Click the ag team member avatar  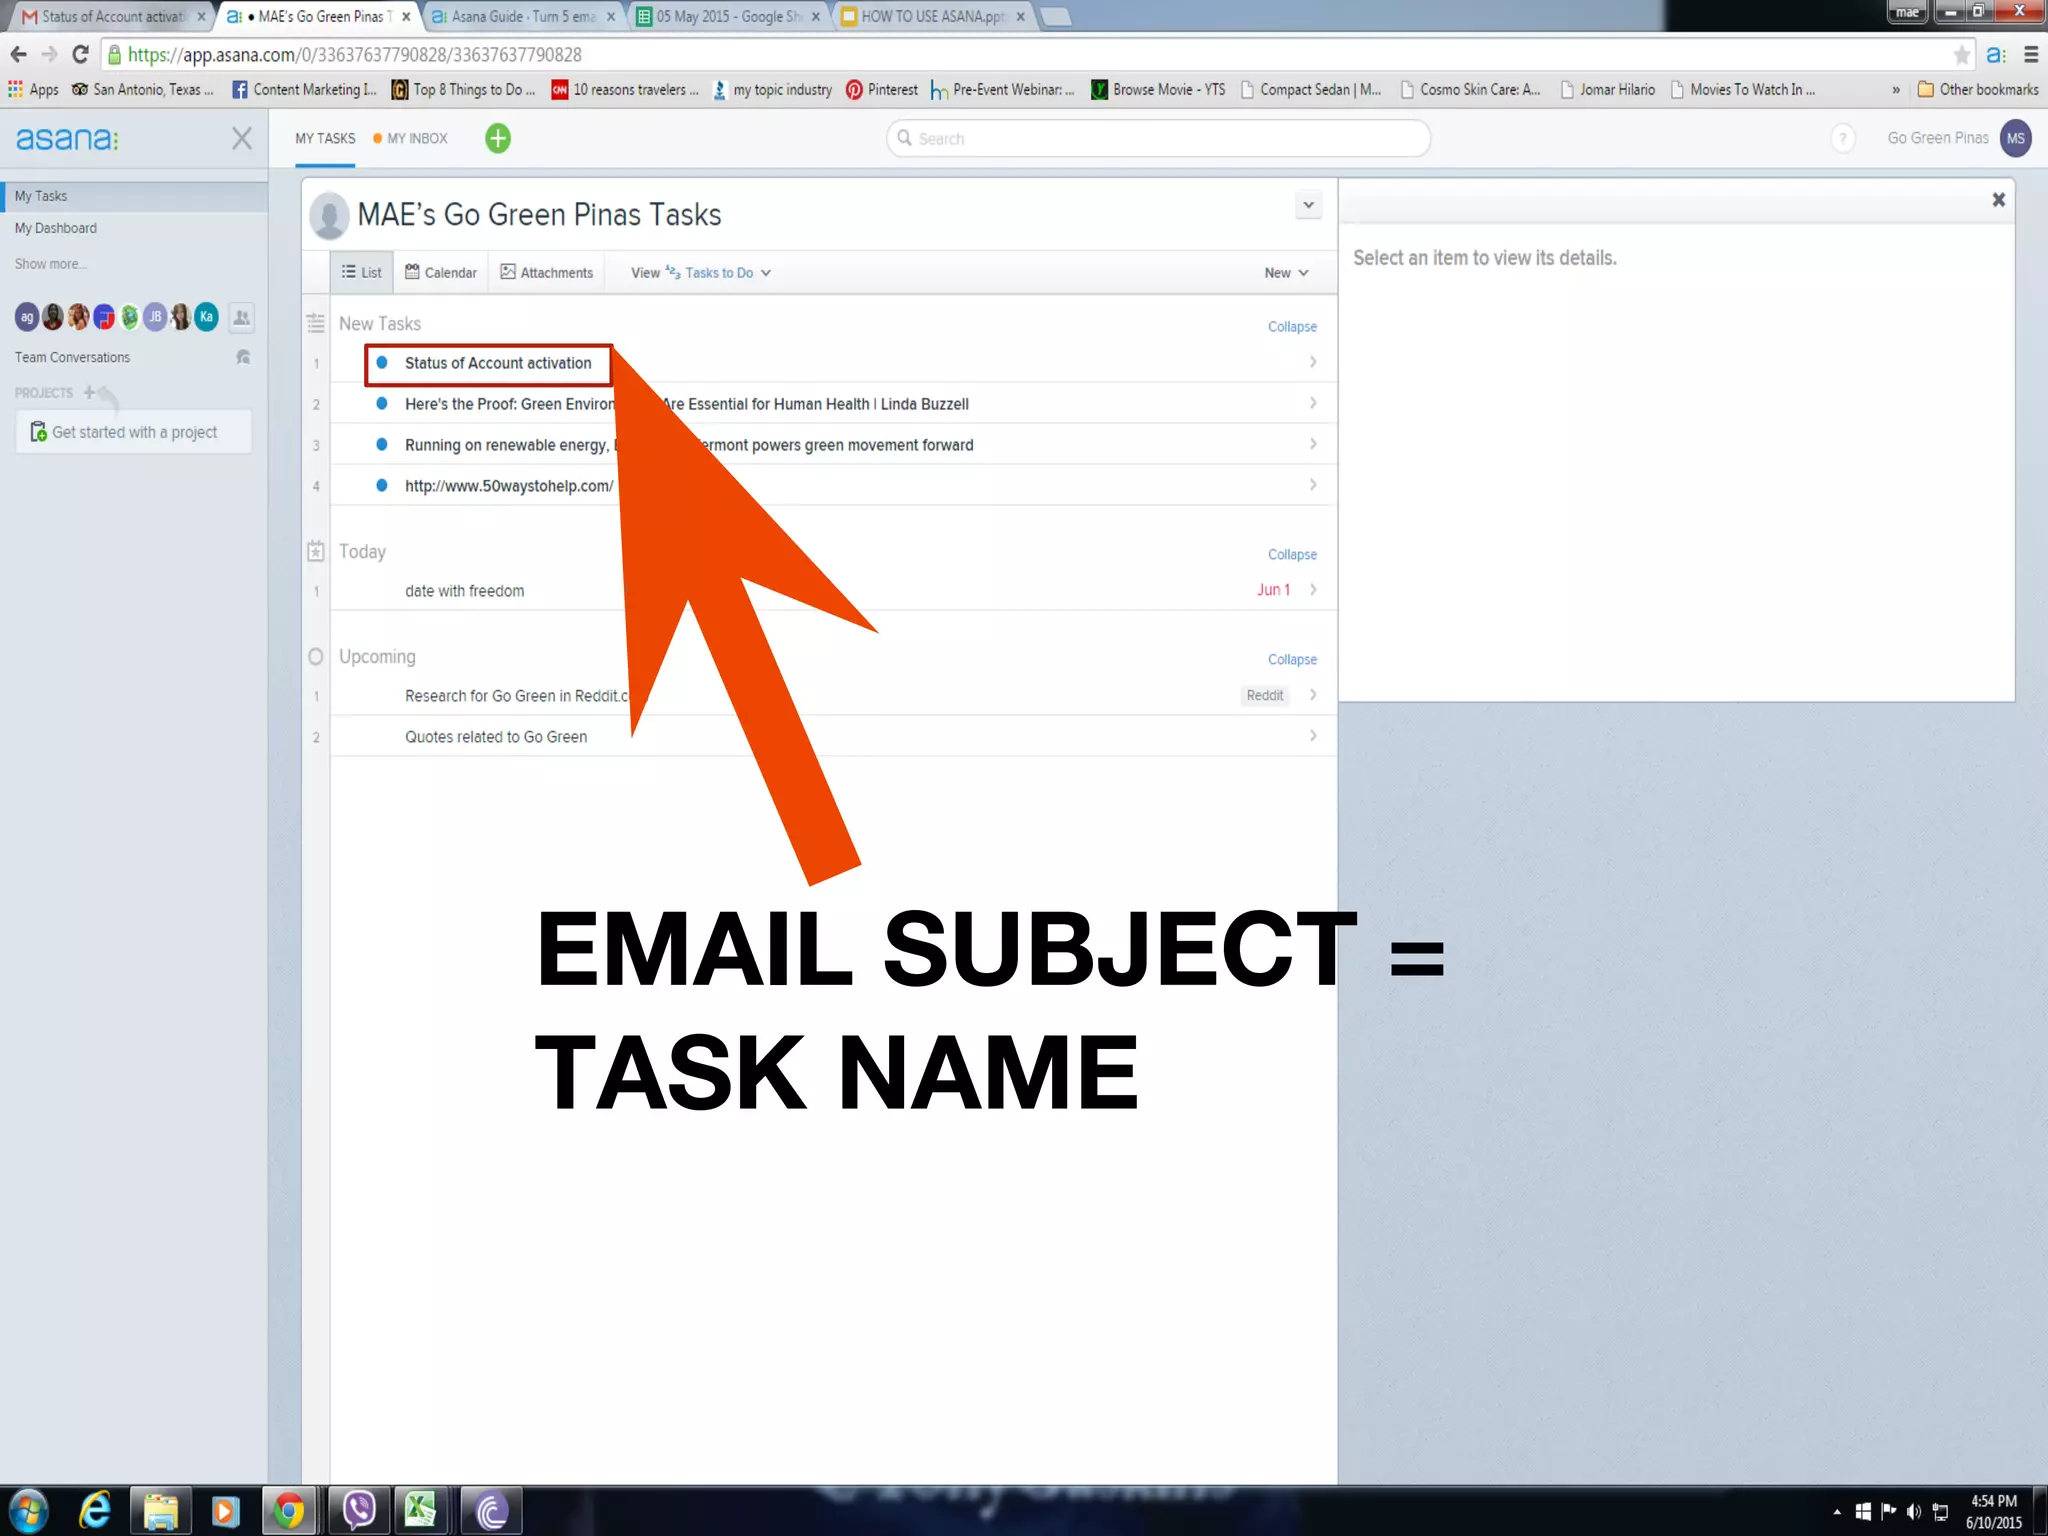pyautogui.click(x=26, y=317)
